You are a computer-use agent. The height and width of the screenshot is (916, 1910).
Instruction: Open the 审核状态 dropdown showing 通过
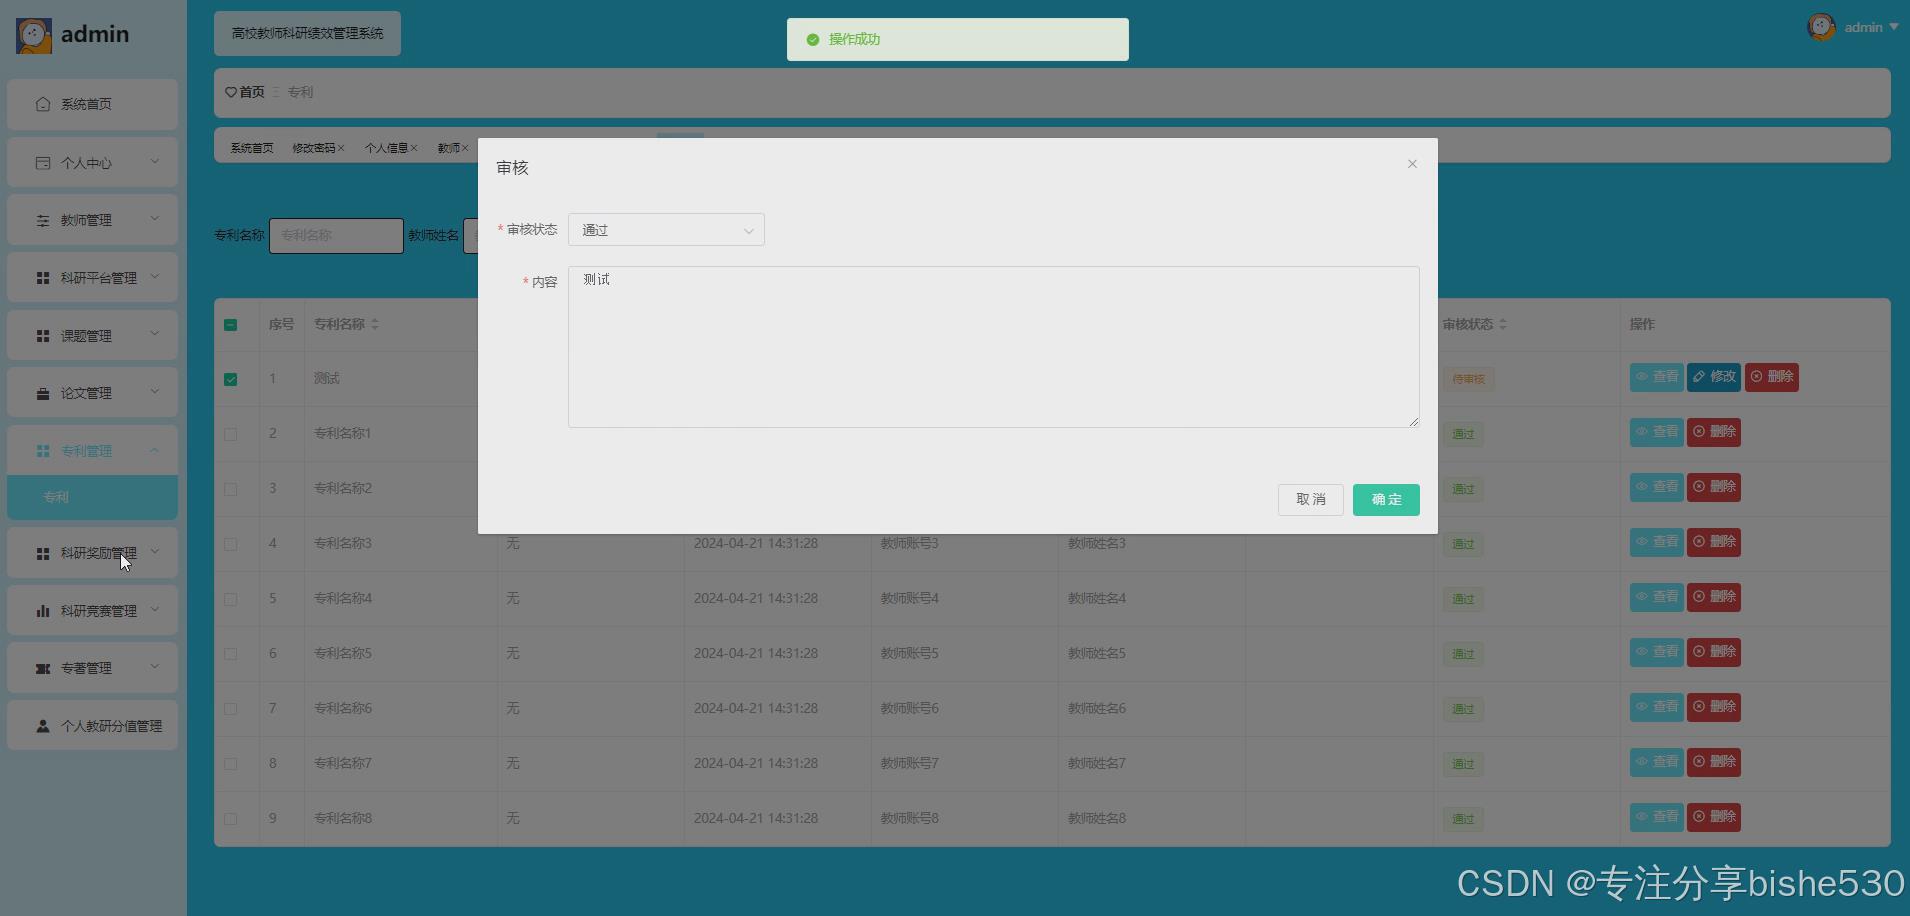point(666,230)
